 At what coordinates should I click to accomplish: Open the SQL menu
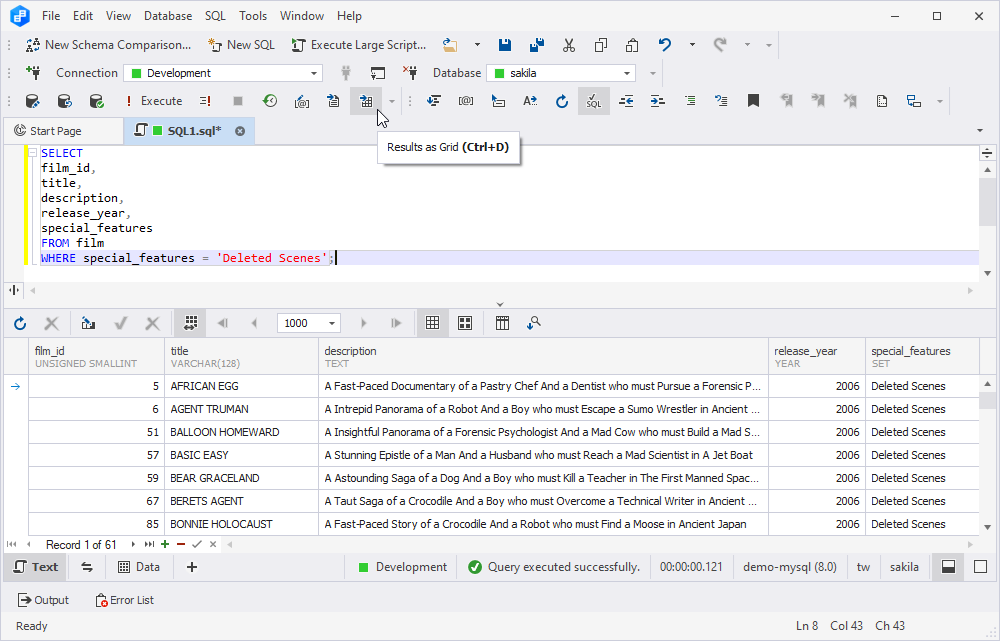(x=215, y=16)
